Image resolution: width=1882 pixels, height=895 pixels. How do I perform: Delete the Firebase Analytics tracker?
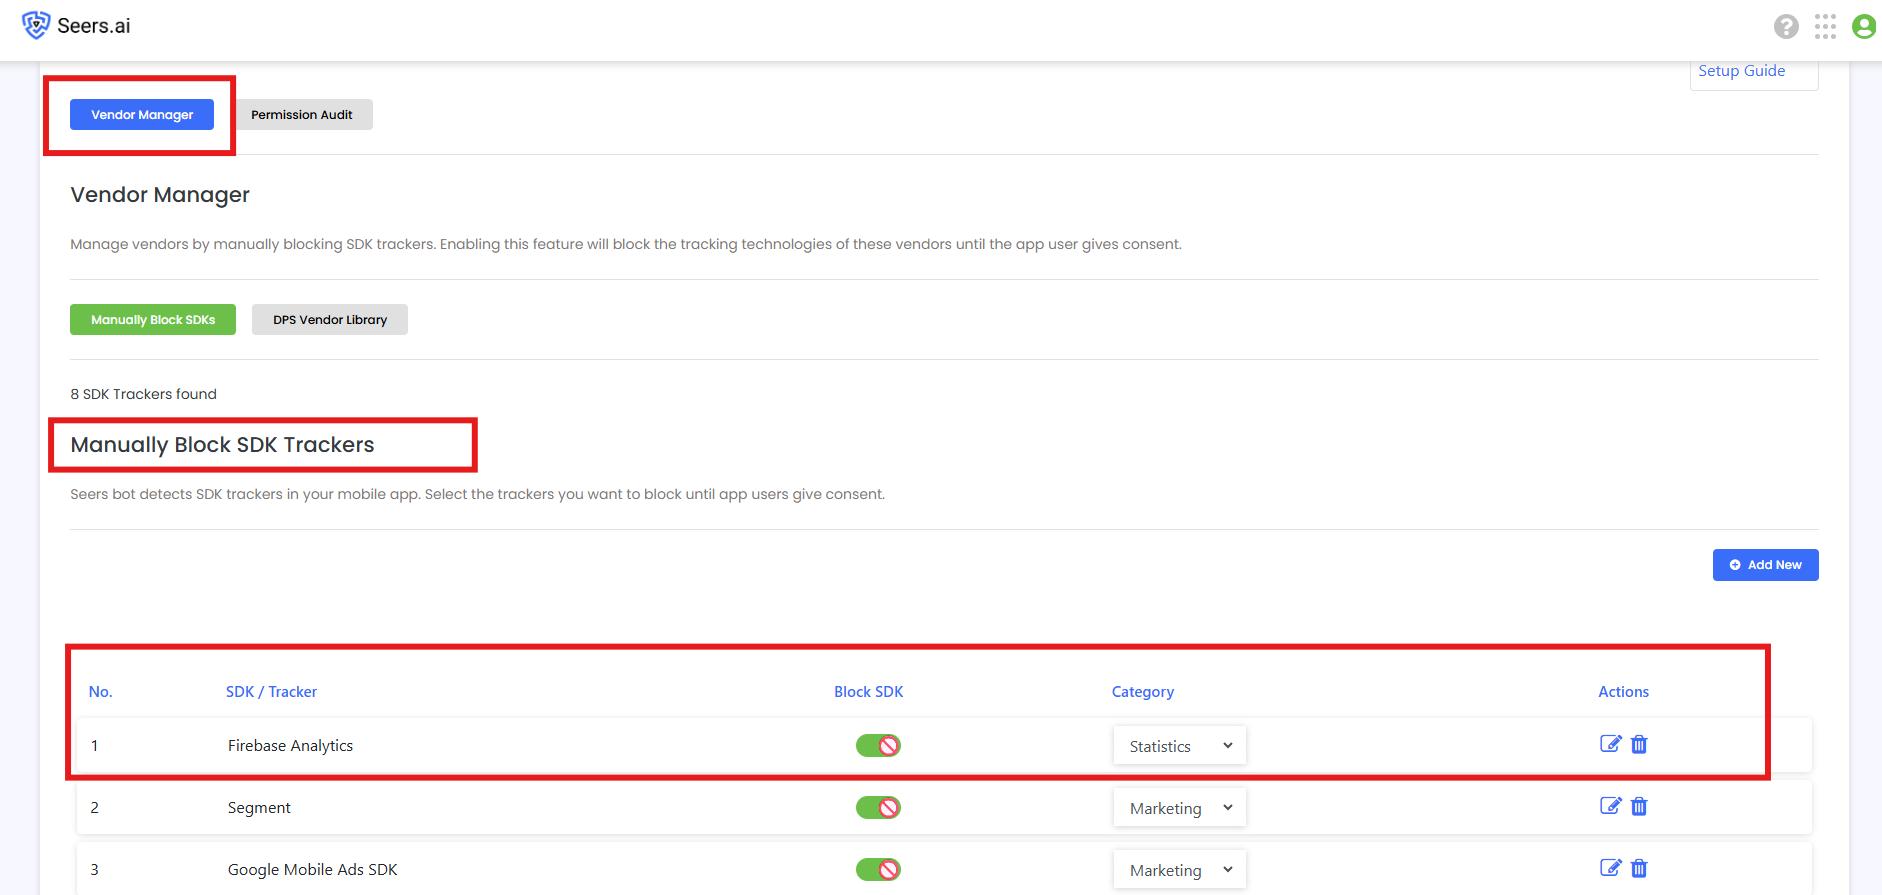pyautogui.click(x=1639, y=744)
